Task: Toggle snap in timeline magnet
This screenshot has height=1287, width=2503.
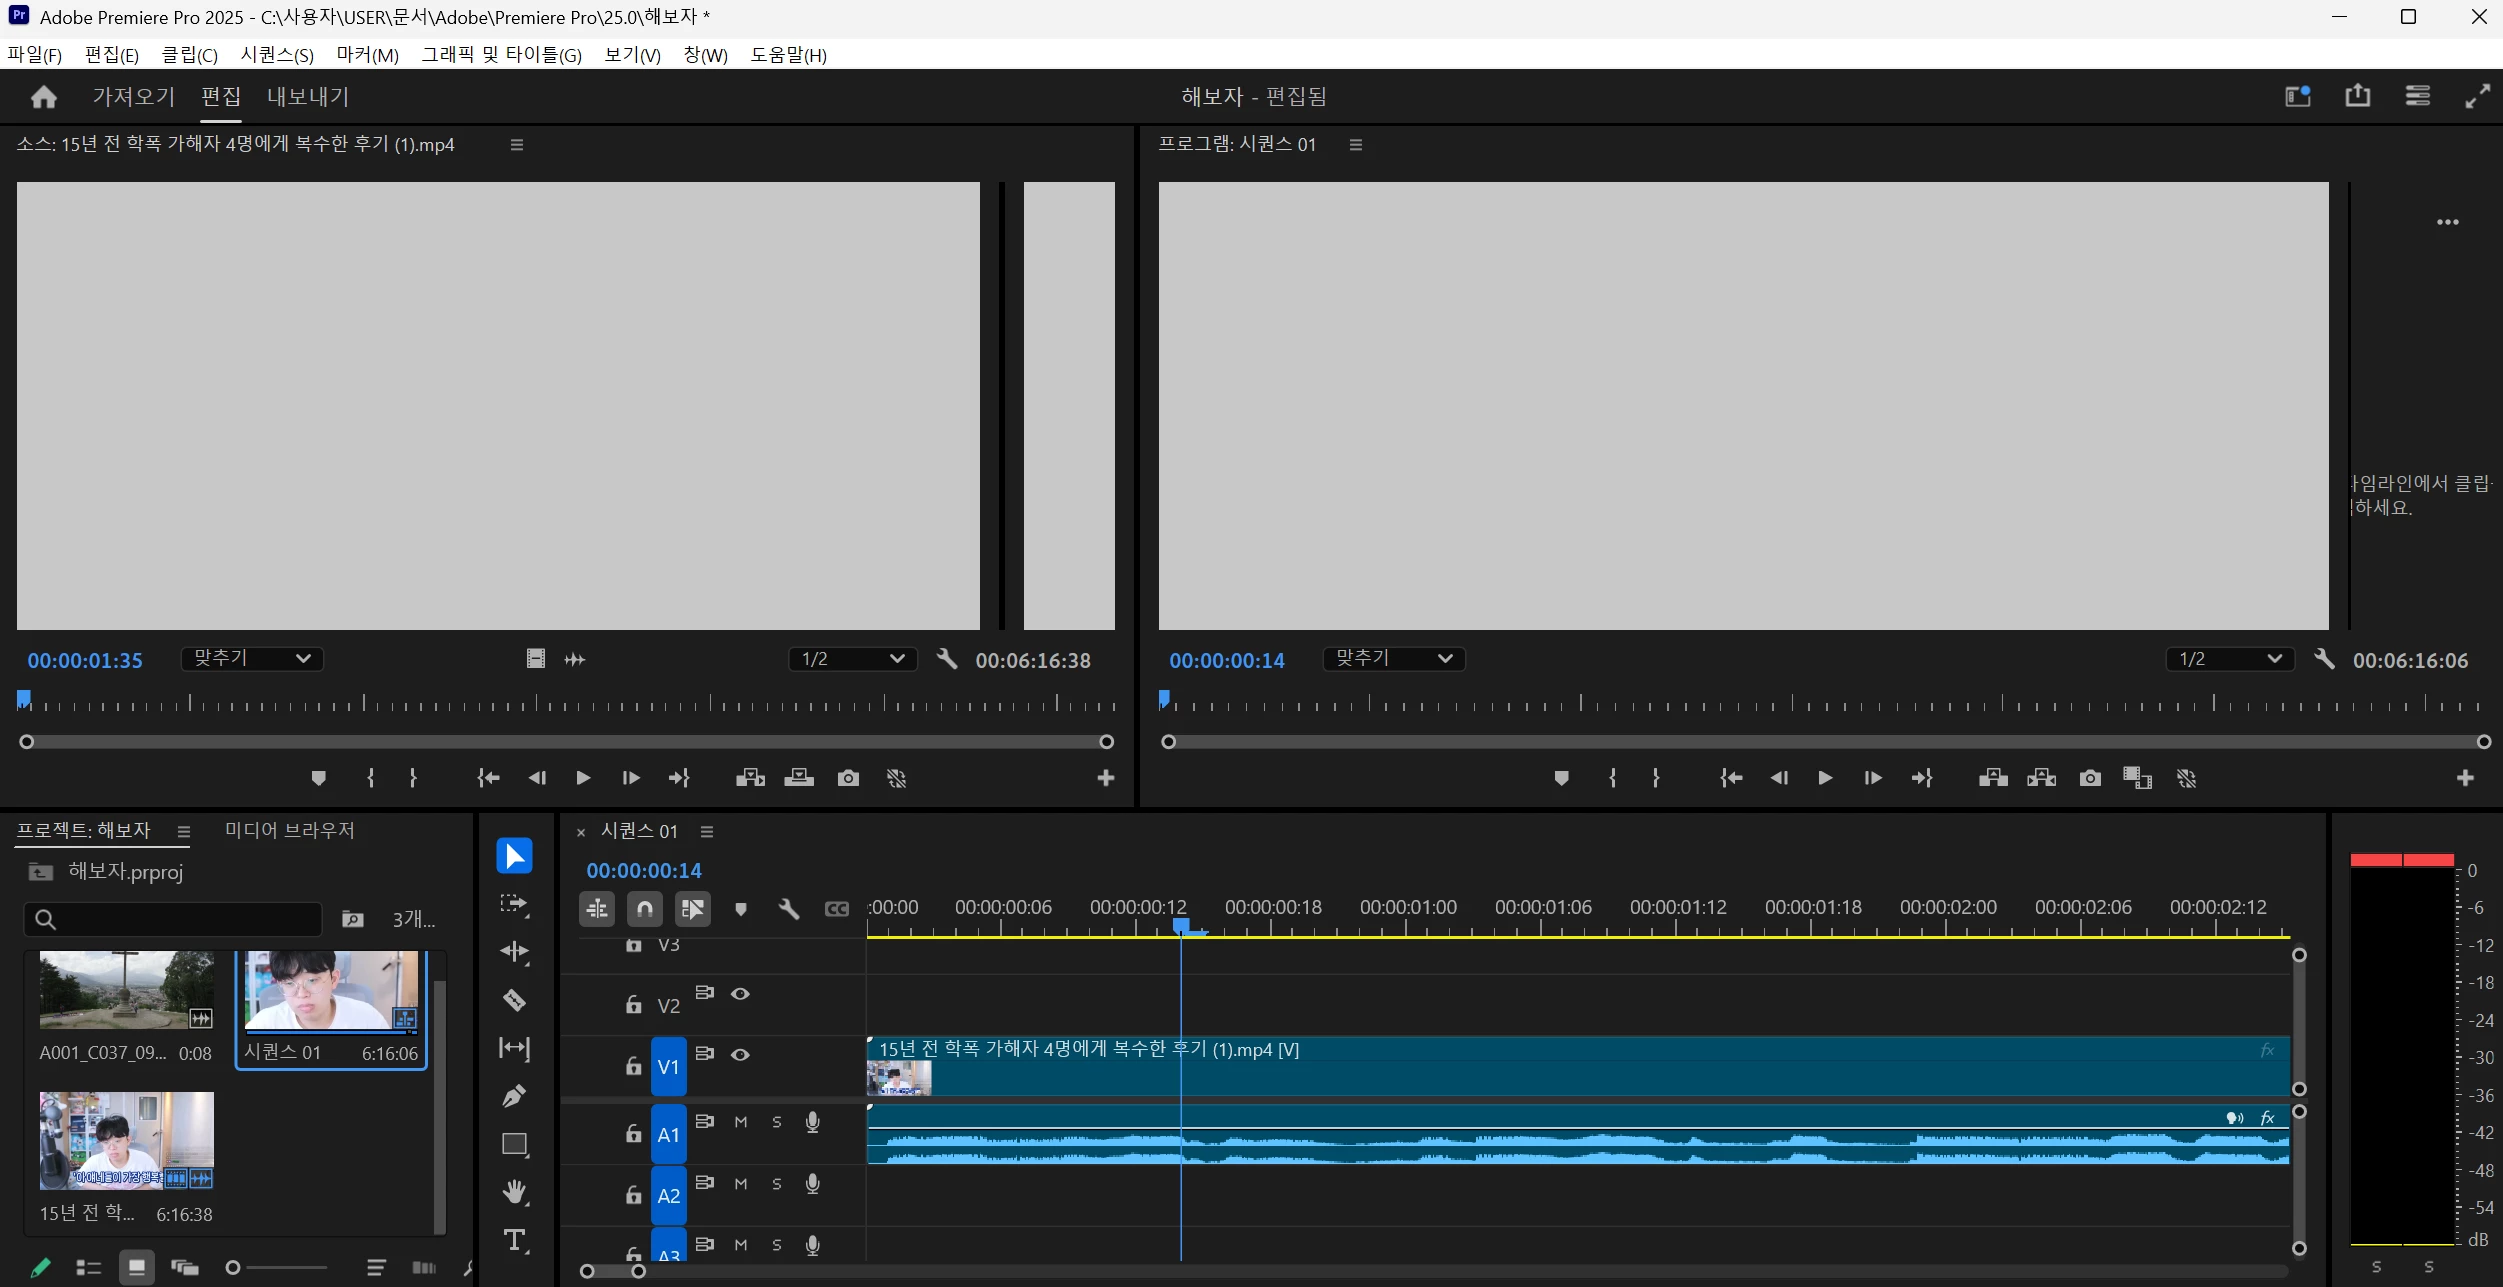Action: [645, 909]
